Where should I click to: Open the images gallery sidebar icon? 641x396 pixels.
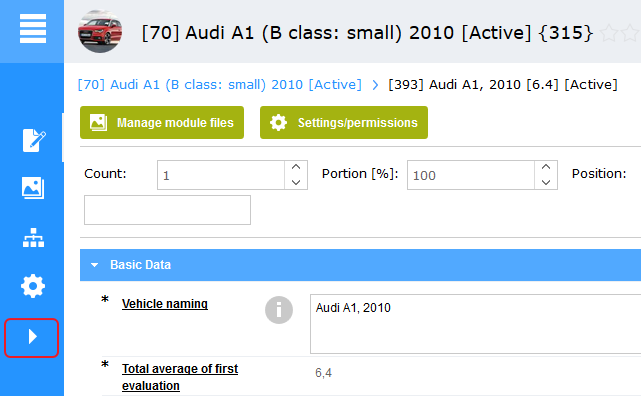click(x=33, y=188)
